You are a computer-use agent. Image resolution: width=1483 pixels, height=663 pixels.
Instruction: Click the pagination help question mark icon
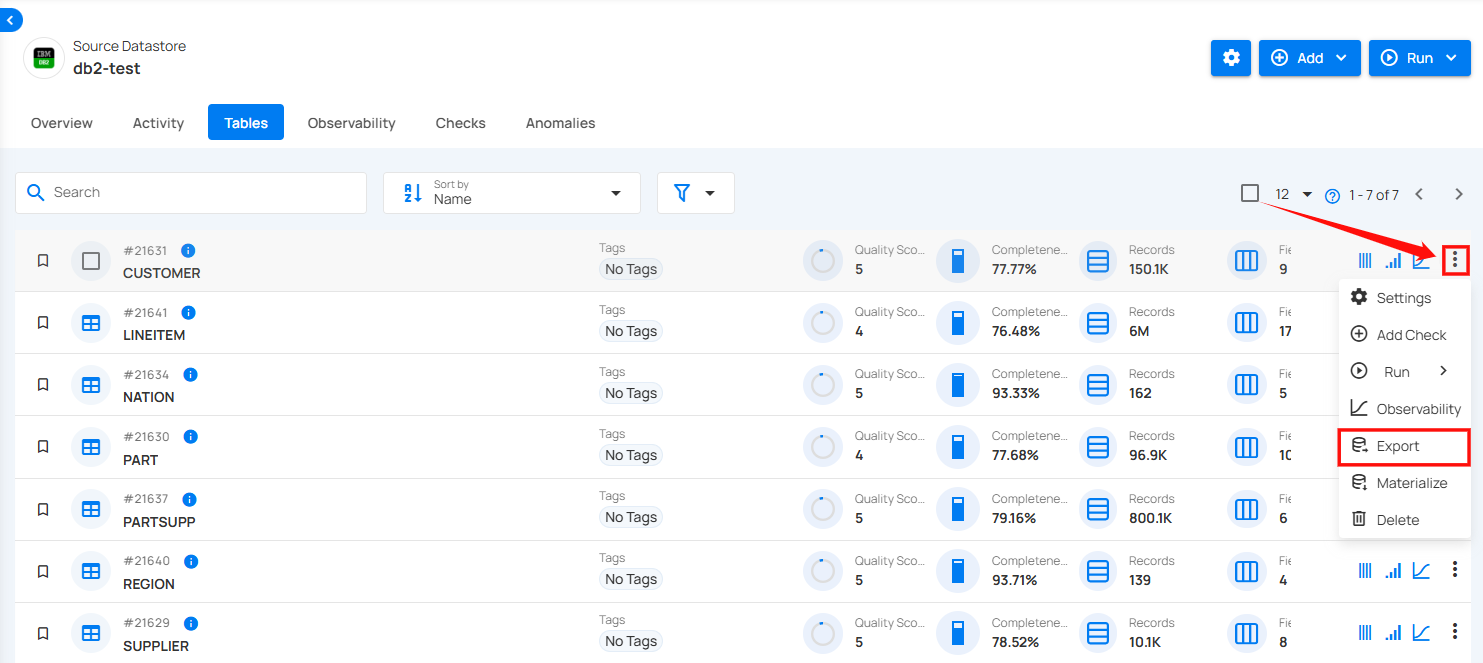tap(1332, 196)
